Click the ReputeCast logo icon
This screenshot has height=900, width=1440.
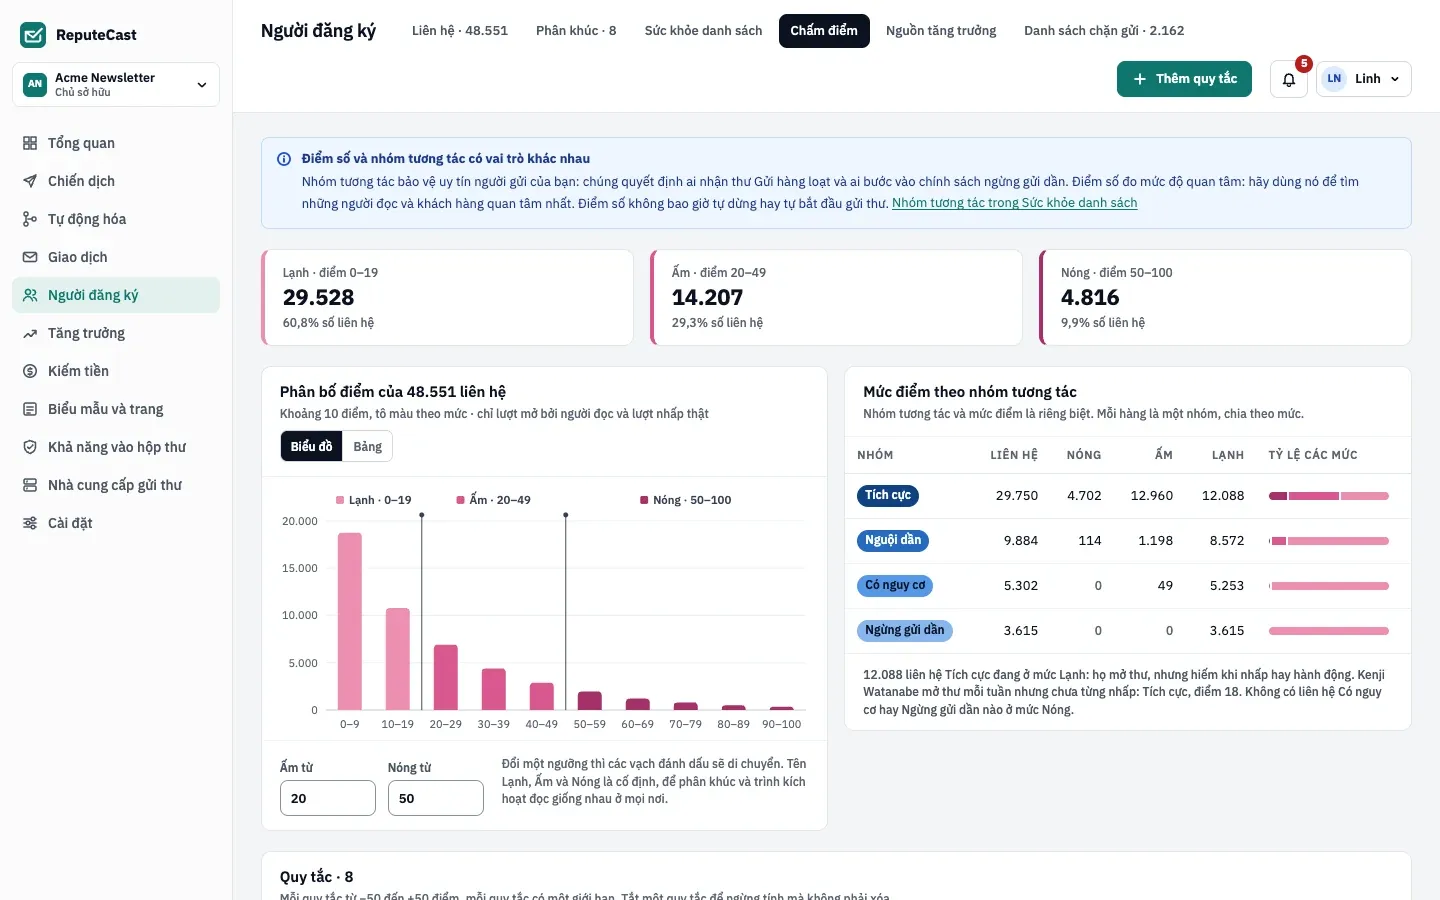point(33,35)
